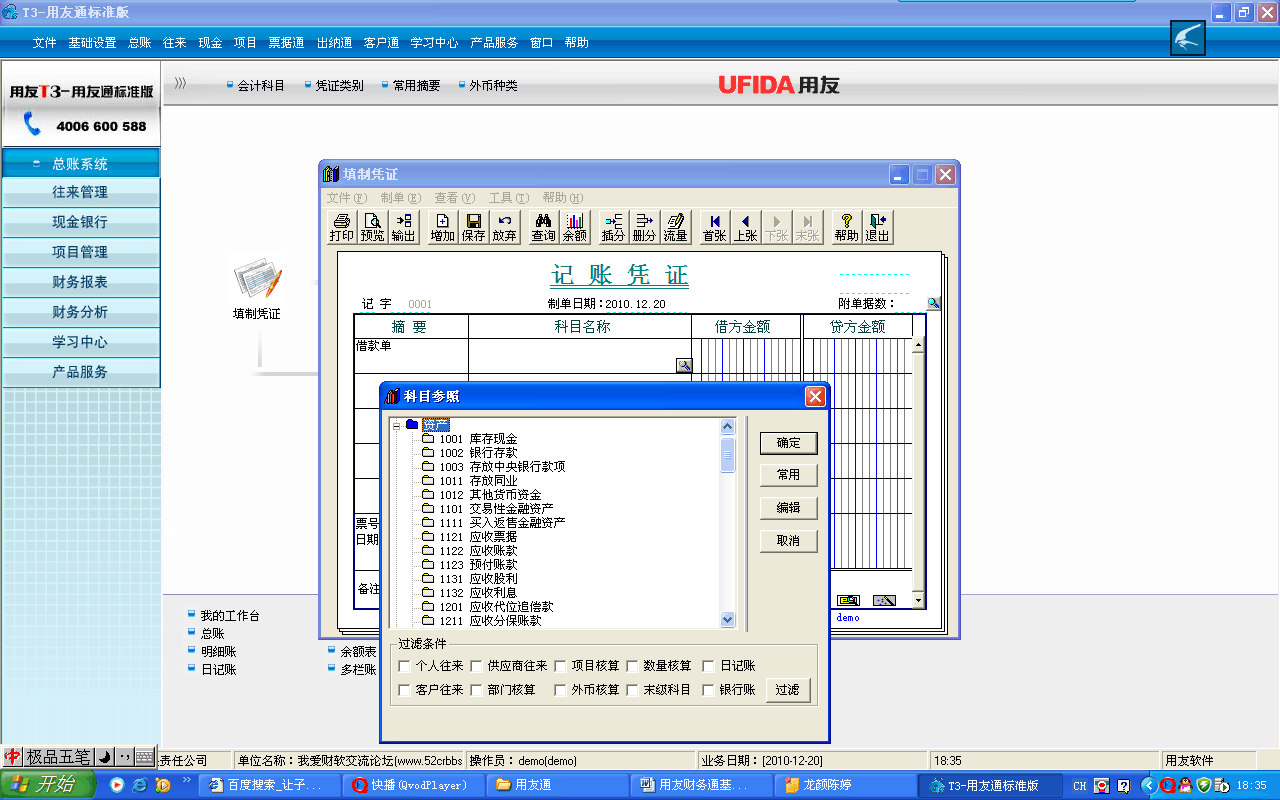Click the 放弃 discard toolbar icon

point(505,227)
